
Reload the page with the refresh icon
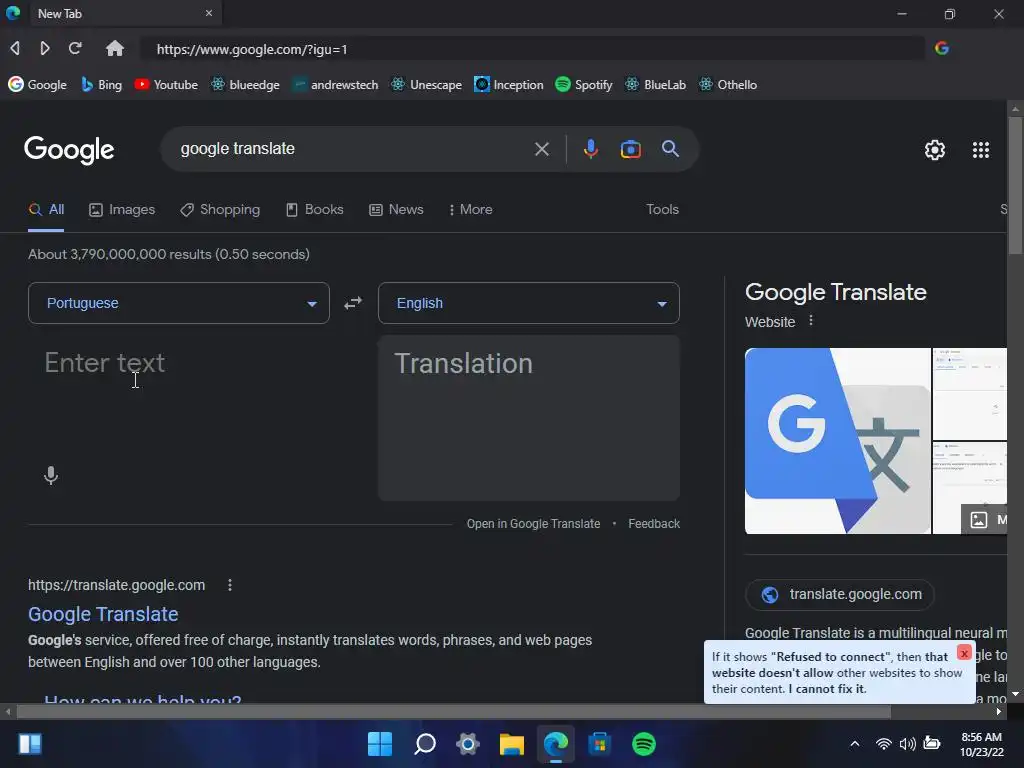tap(75, 48)
